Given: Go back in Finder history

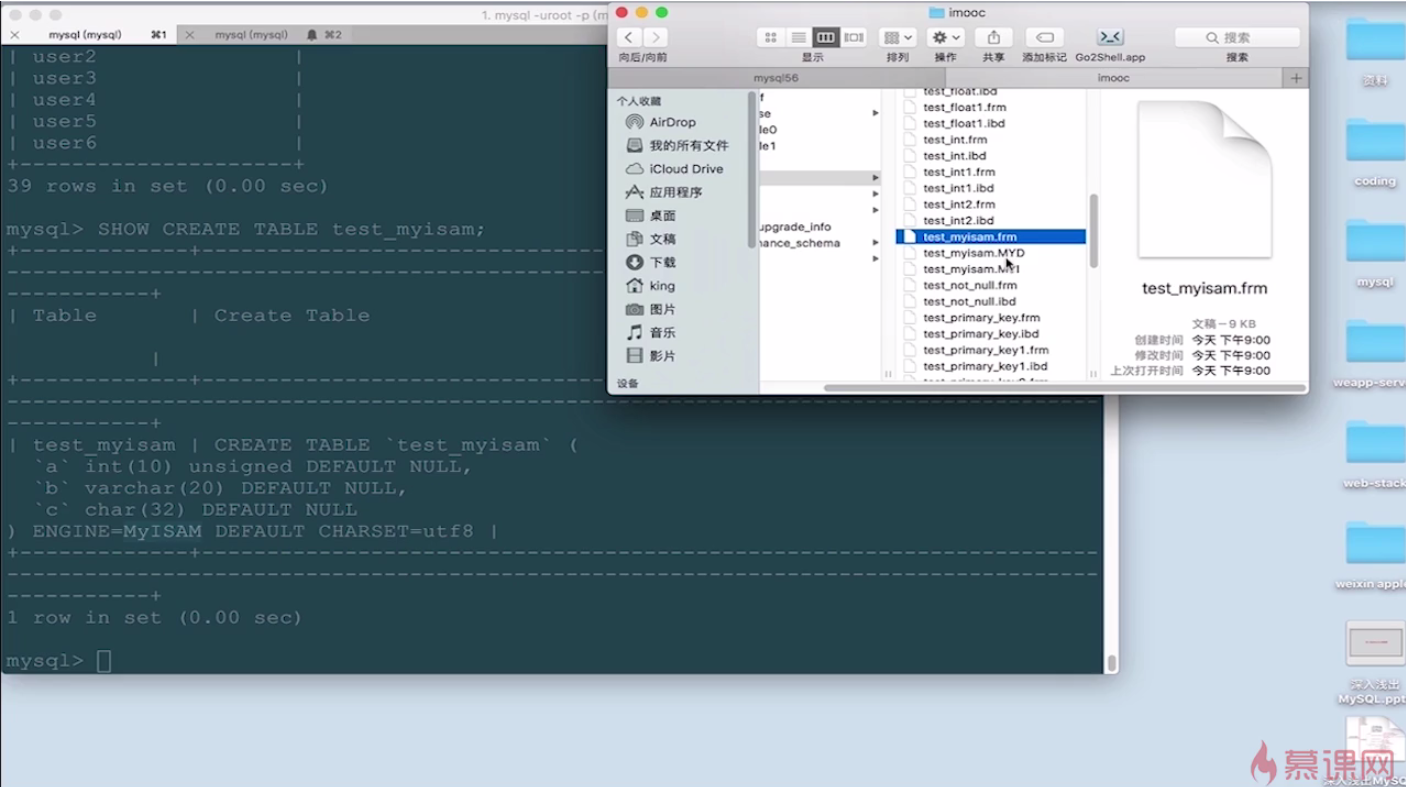Looking at the screenshot, I should (628, 37).
